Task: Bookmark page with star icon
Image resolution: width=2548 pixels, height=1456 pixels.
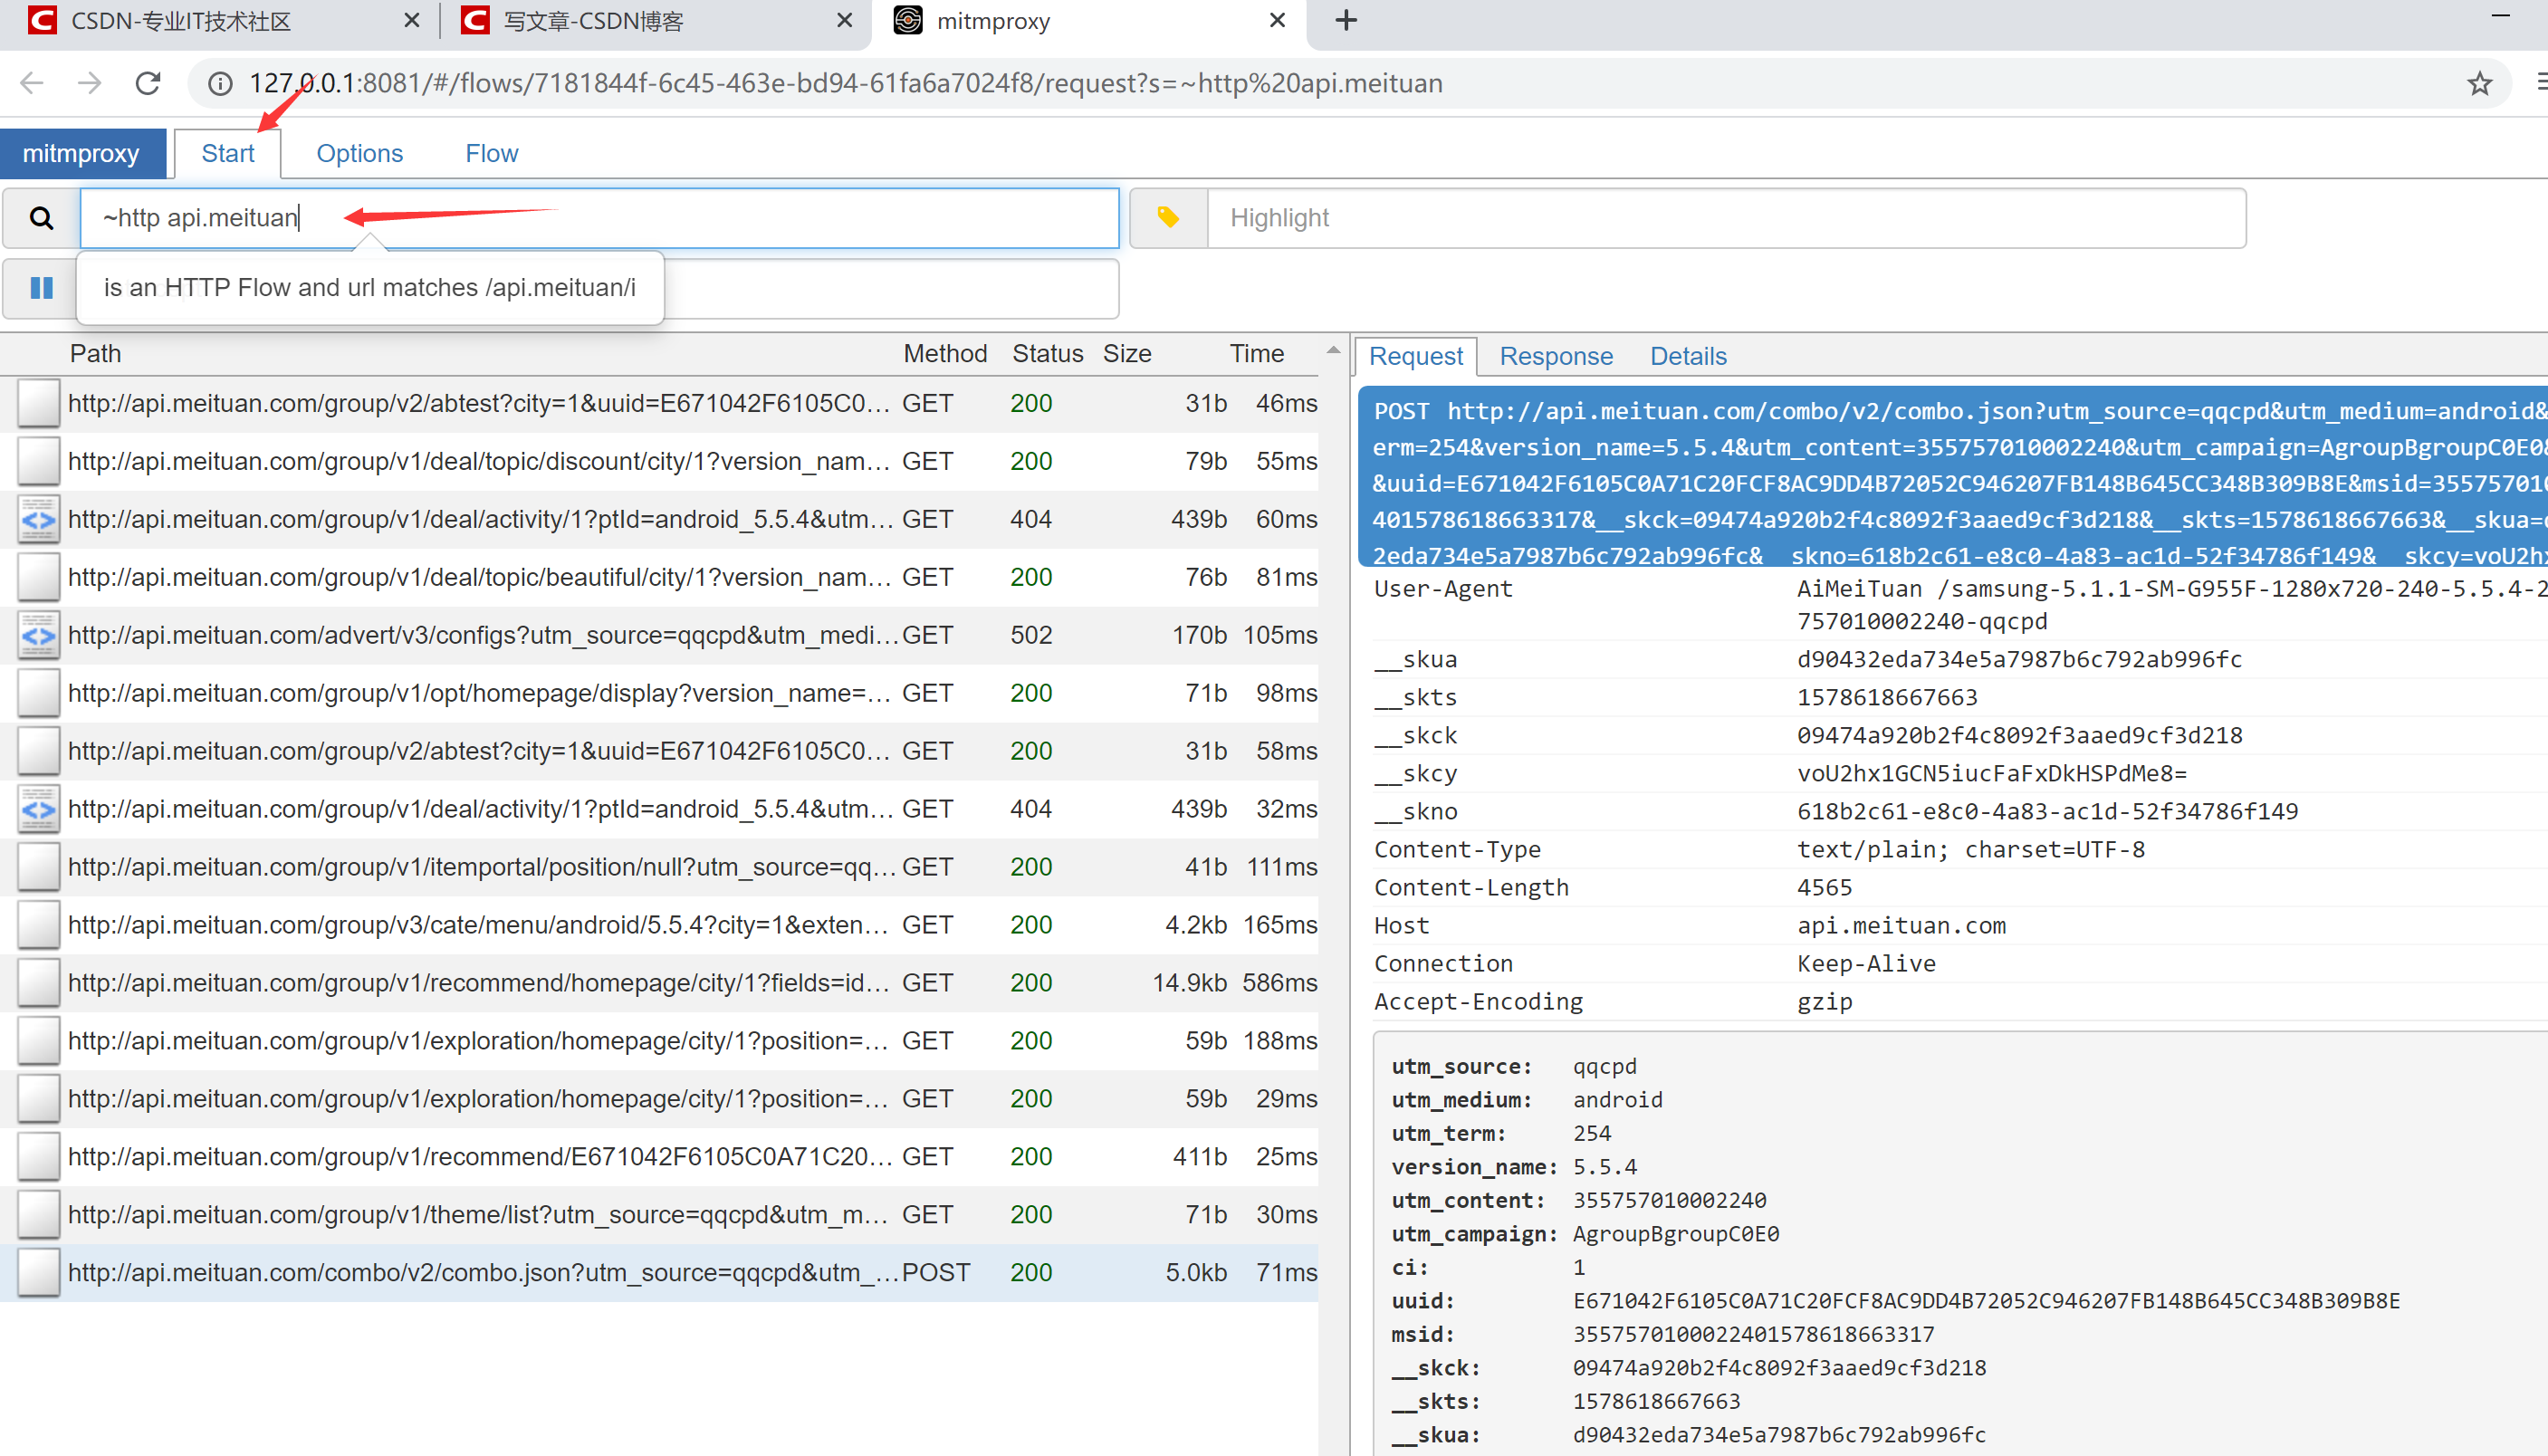Action: coord(2479,83)
